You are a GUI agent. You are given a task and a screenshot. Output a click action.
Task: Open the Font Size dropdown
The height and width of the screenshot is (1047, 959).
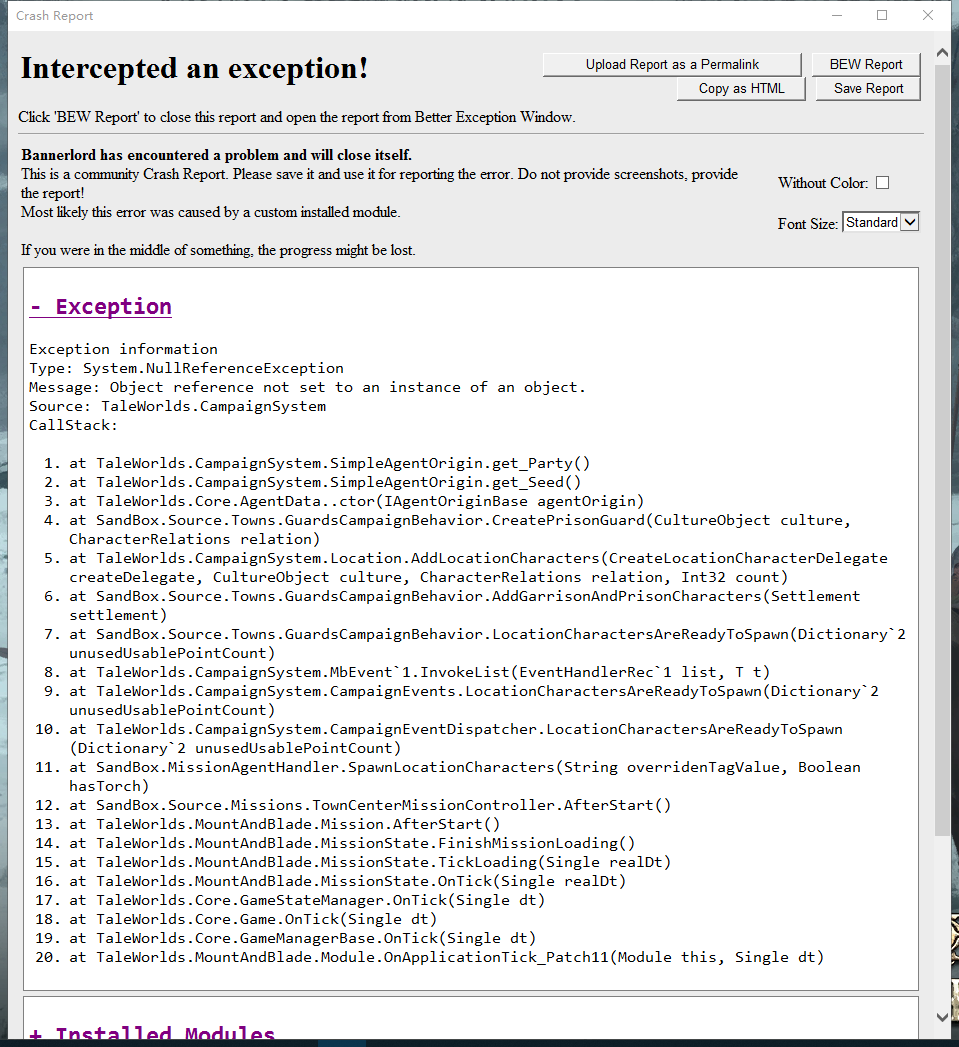point(881,222)
